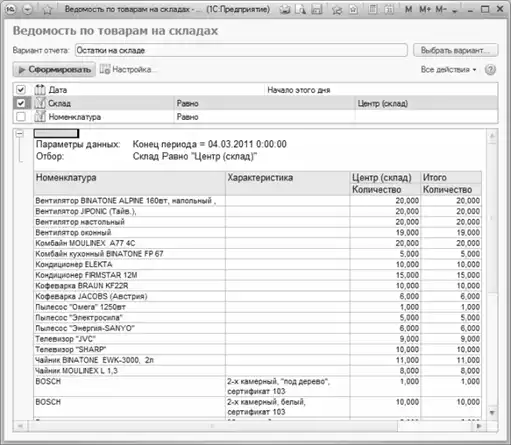This screenshot has width=511, height=445.
Task: Enable the Номенклатура filter checkbox
Action: (x=21, y=117)
